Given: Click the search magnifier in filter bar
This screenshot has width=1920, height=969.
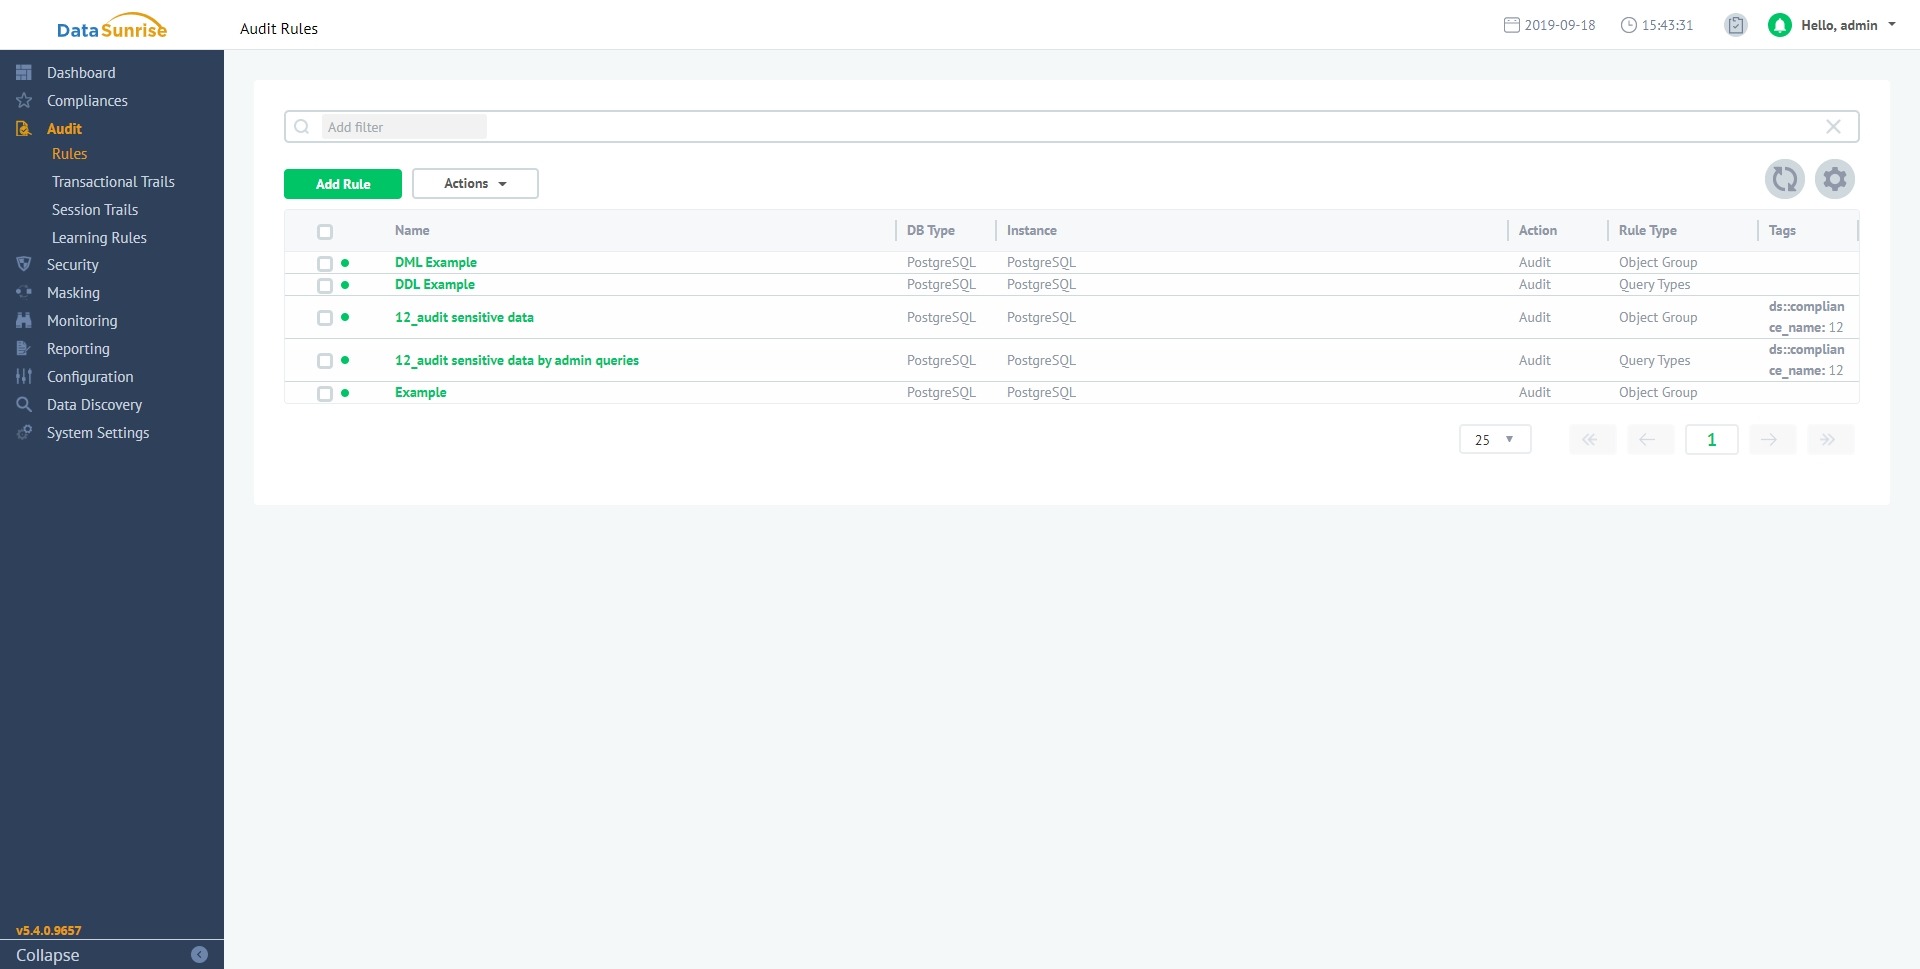Looking at the screenshot, I should click(302, 127).
